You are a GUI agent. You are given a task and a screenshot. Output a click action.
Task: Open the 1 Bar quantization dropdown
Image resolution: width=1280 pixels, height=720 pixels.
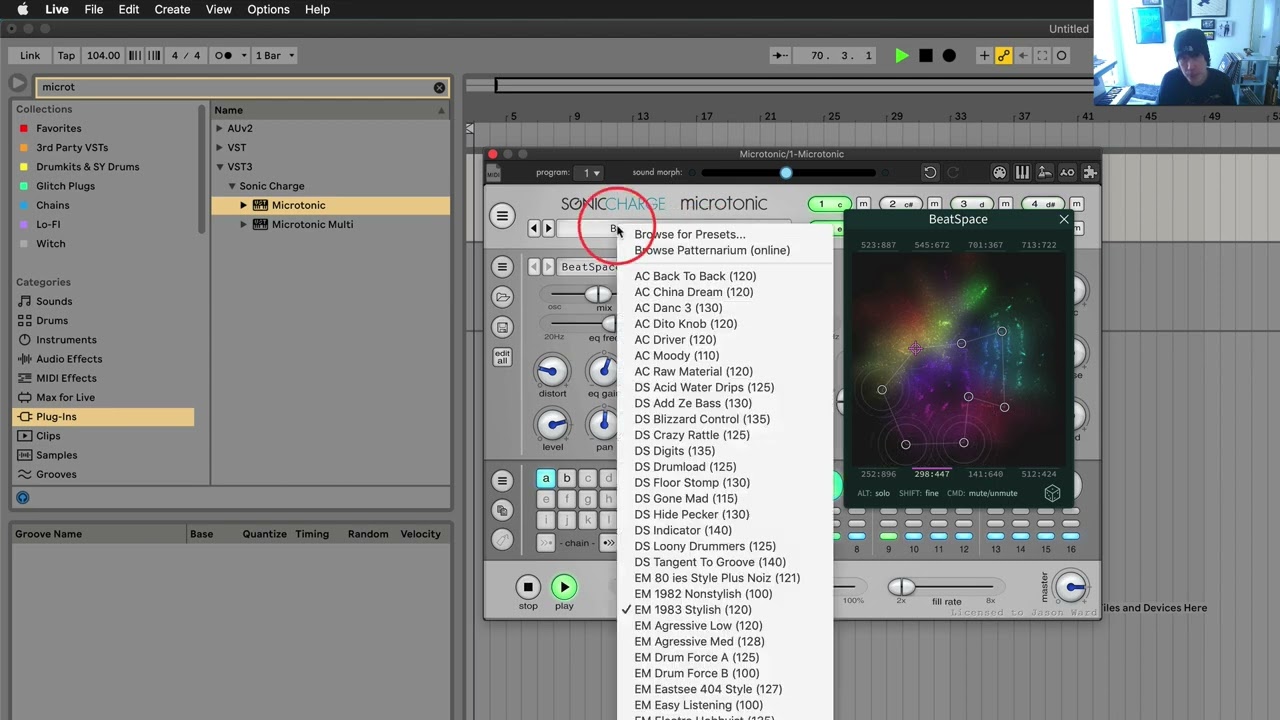click(x=275, y=56)
